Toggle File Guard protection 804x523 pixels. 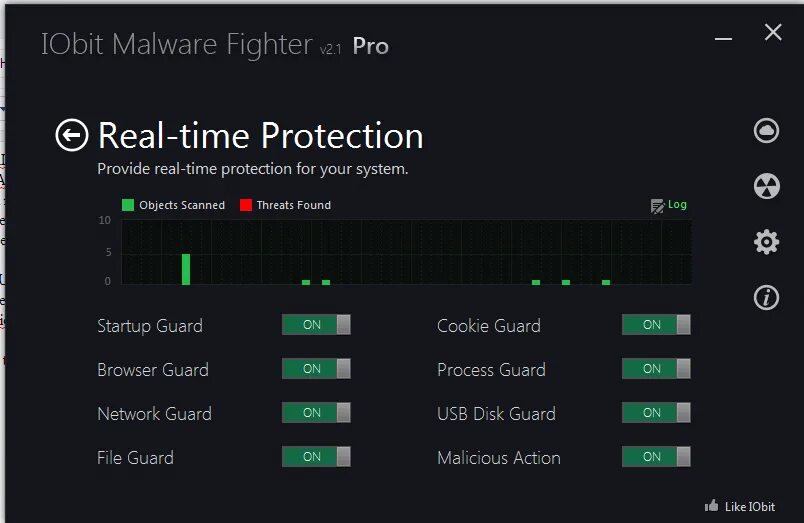click(316, 457)
